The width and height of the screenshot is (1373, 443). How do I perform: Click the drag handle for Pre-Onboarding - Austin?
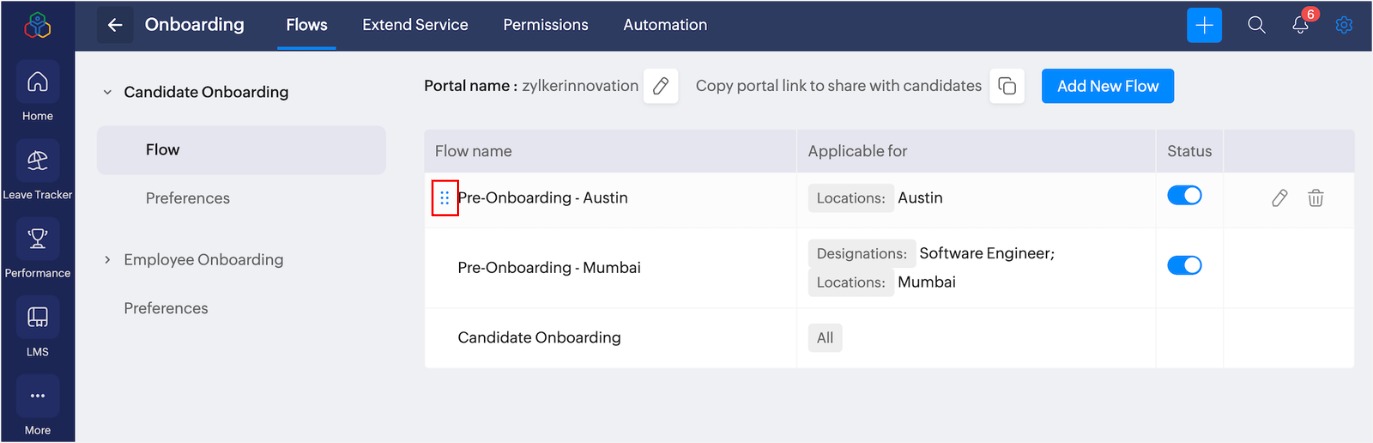tap(445, 198)
